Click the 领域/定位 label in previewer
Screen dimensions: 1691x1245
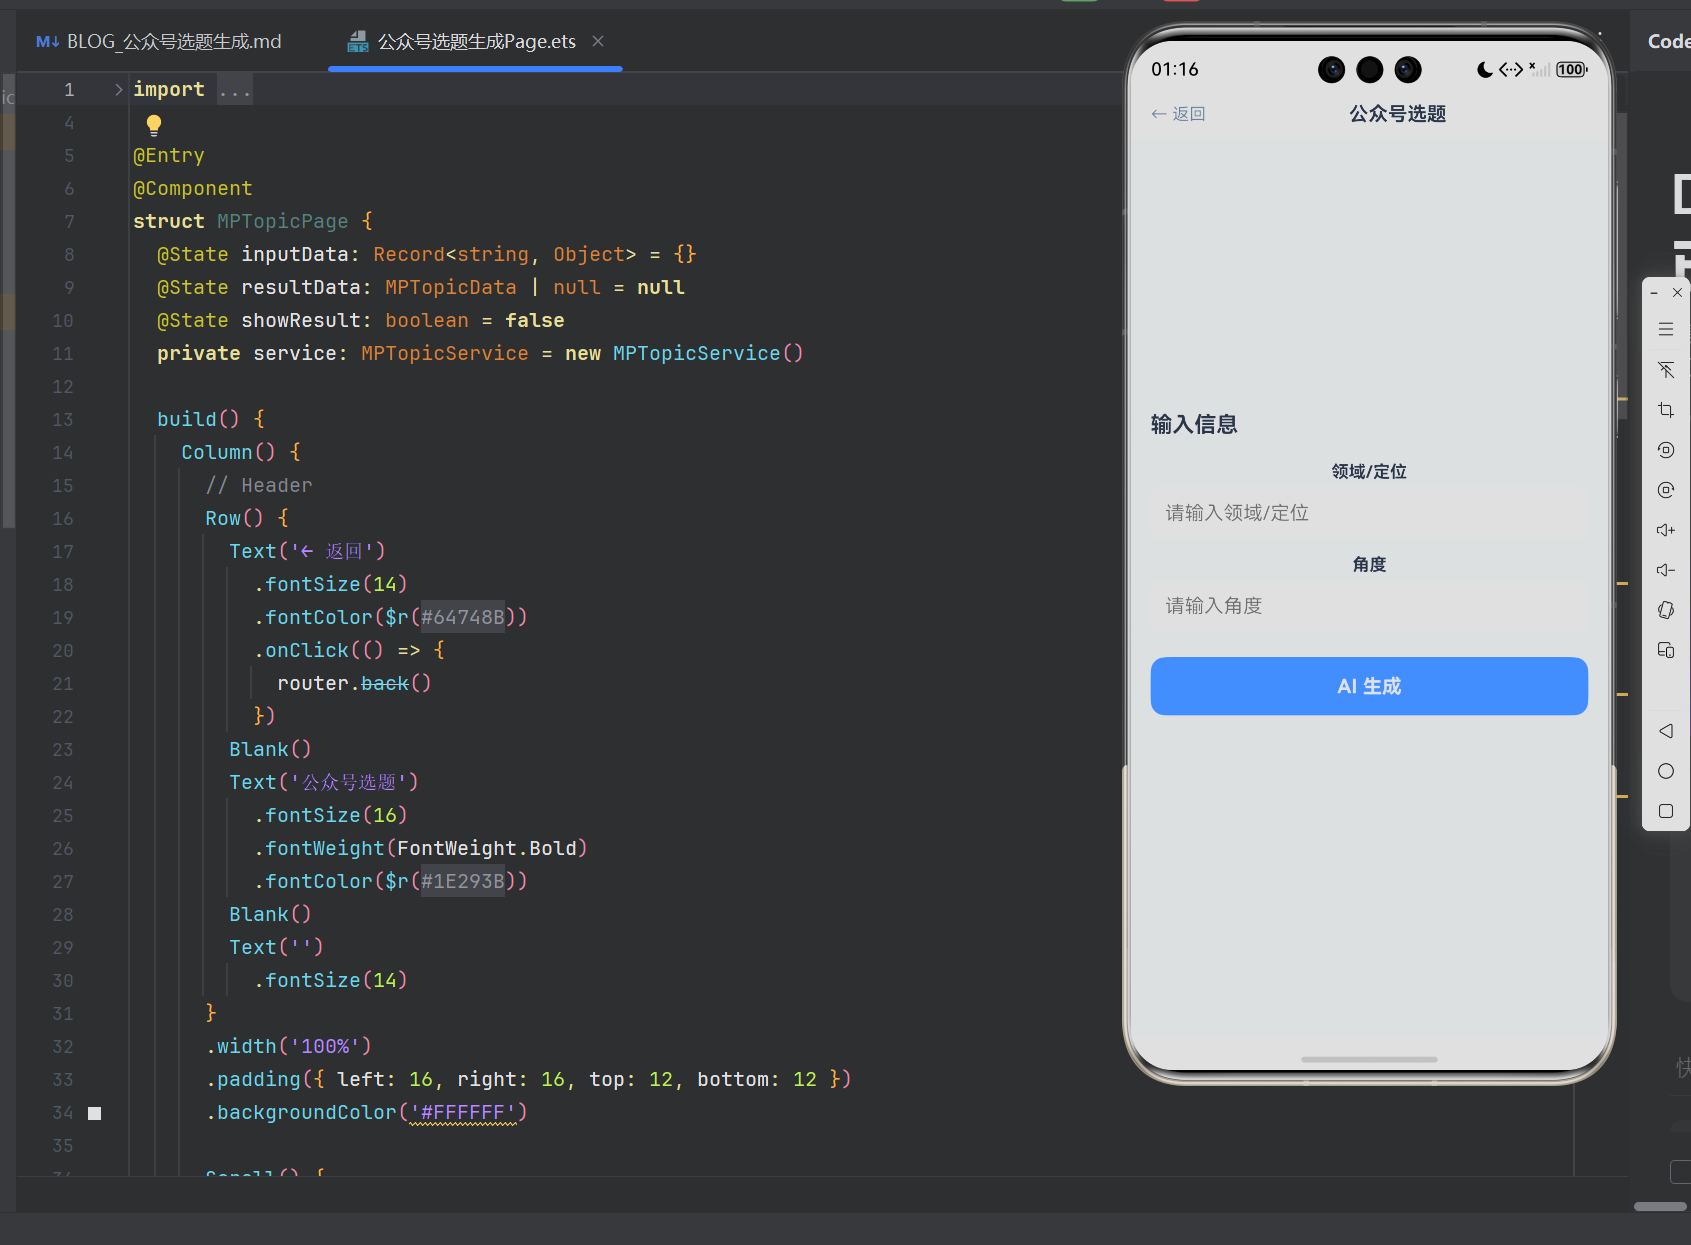(x=1369, y=472)
